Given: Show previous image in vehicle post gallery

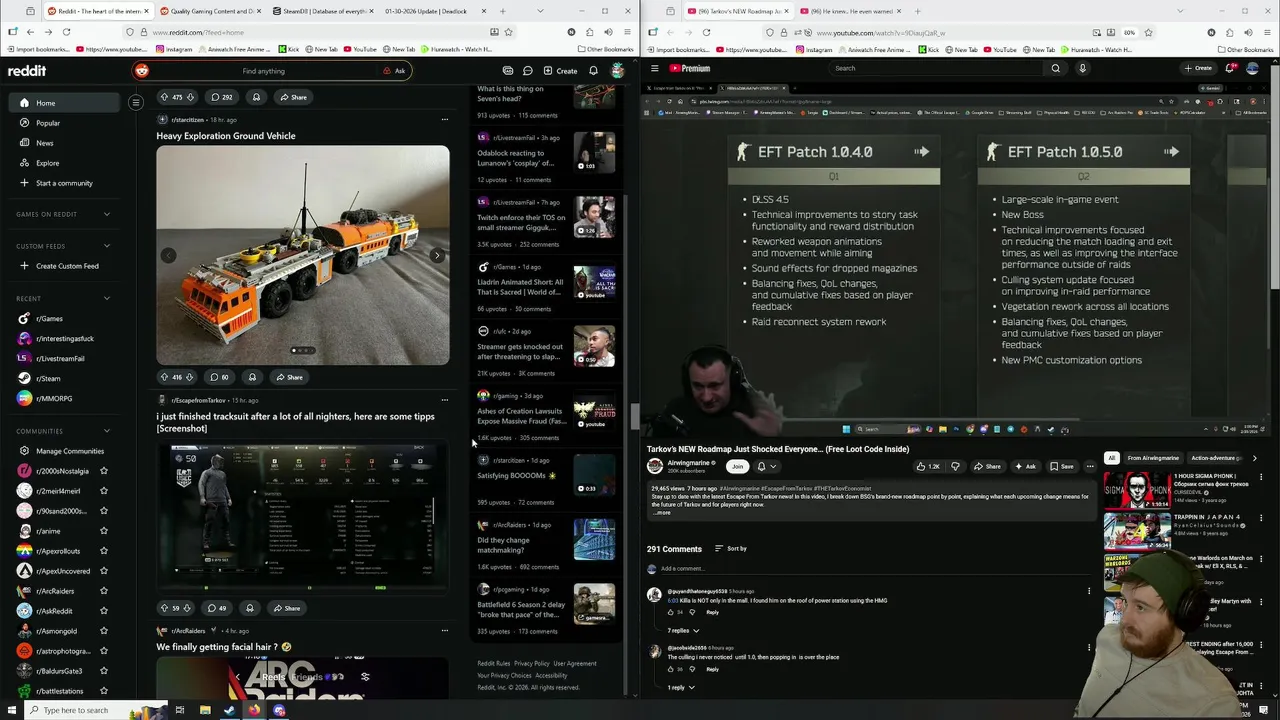Looking at the screenshot, I should [168, 256].
